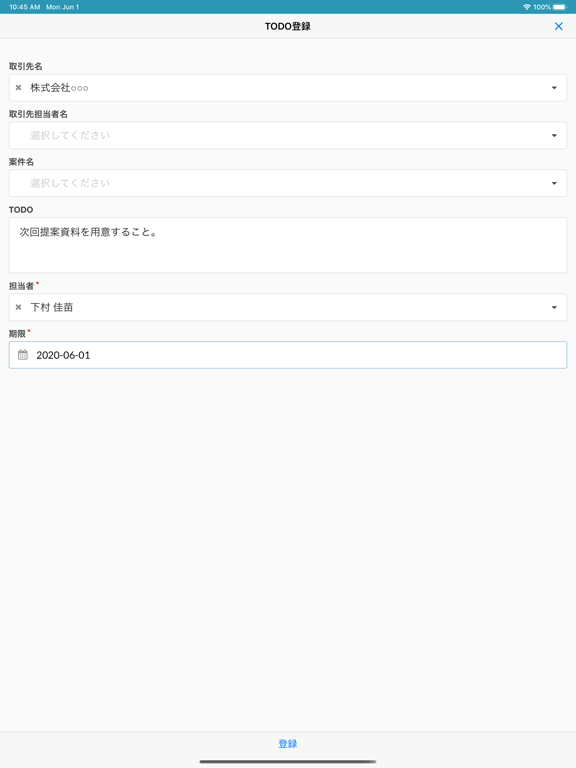576x768 pixels.
Task: Click the 期限 date field 2020-06-01
Action: (x=288, y=355)
